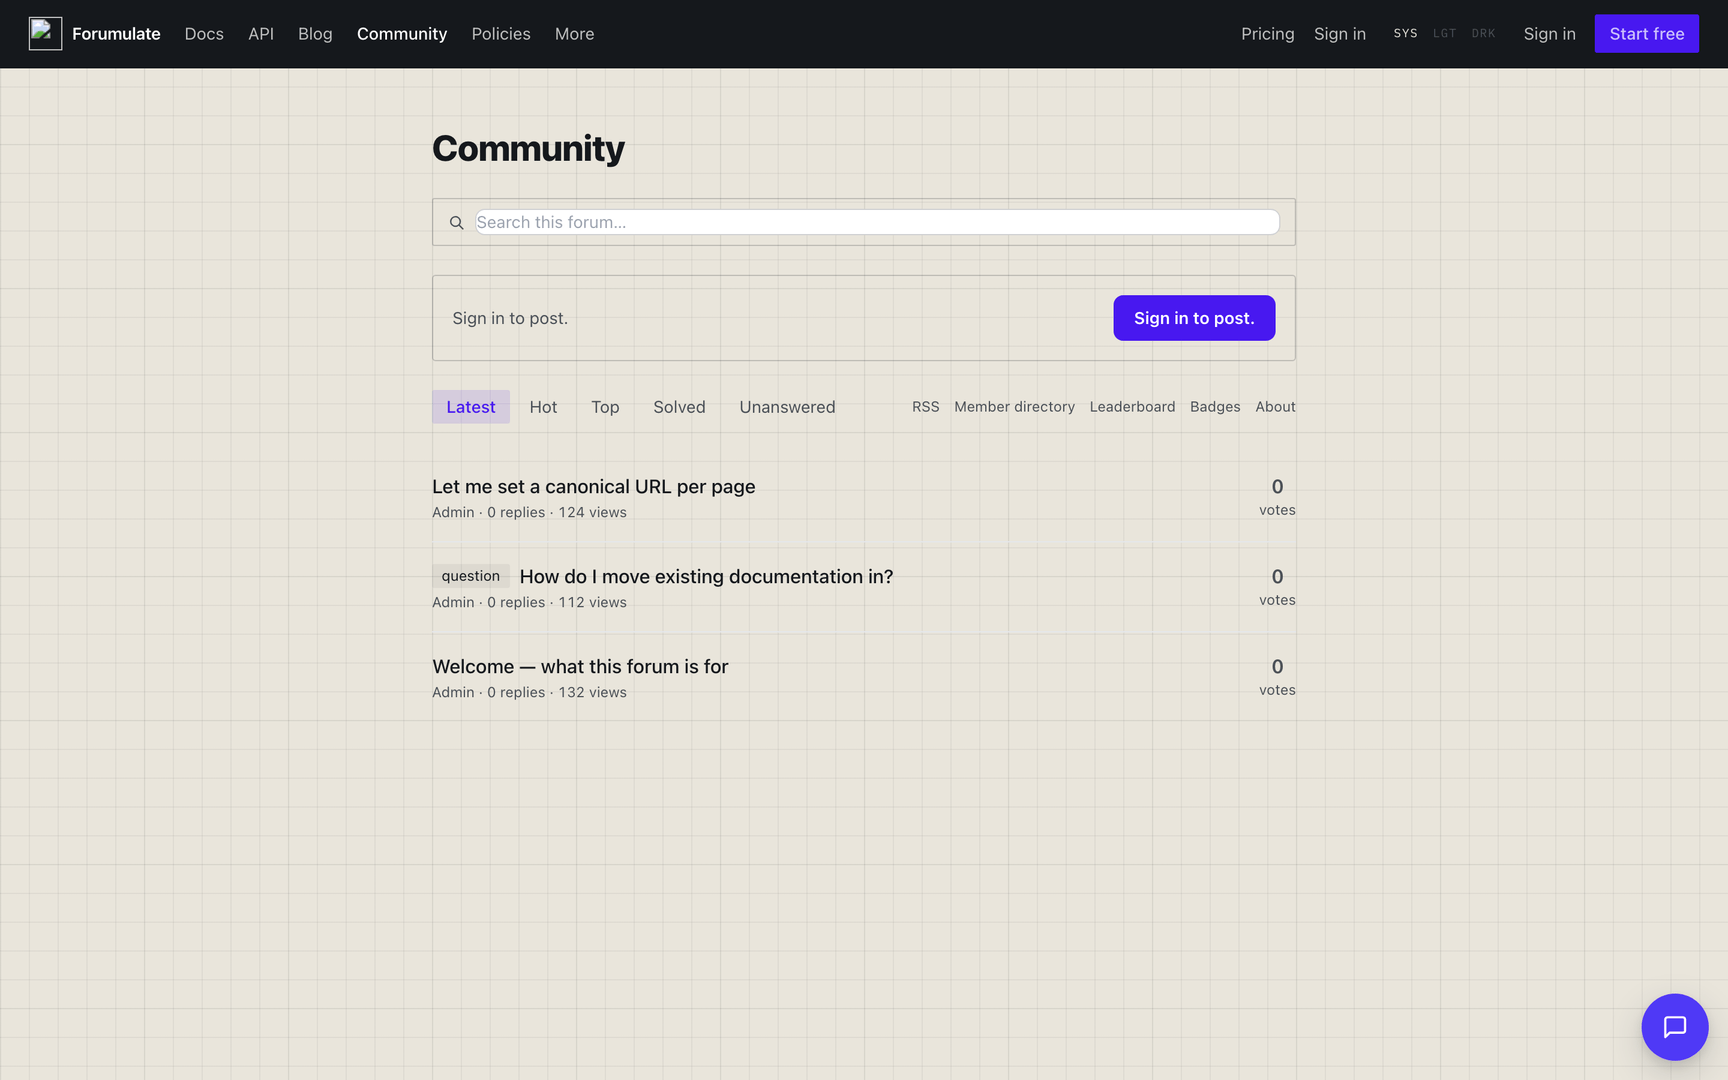Click Sign in next to Pricing
Viewport: 1728px width, 1080px height.
(x=1340, y=34)
